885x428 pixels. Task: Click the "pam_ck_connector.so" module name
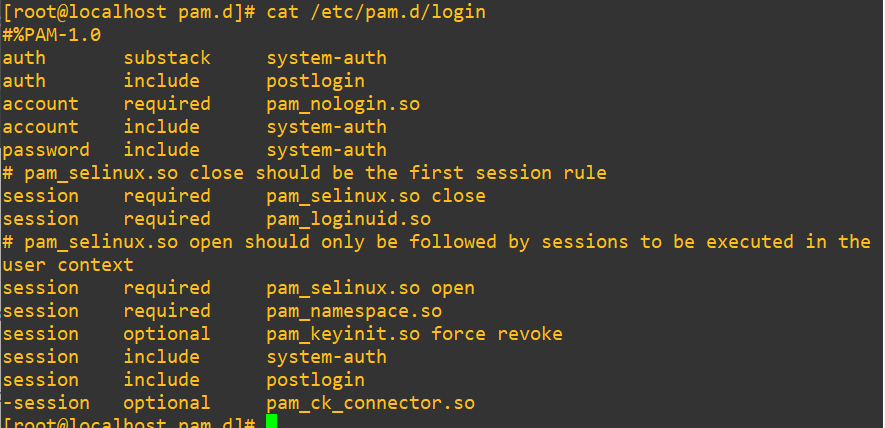point(370,403)
